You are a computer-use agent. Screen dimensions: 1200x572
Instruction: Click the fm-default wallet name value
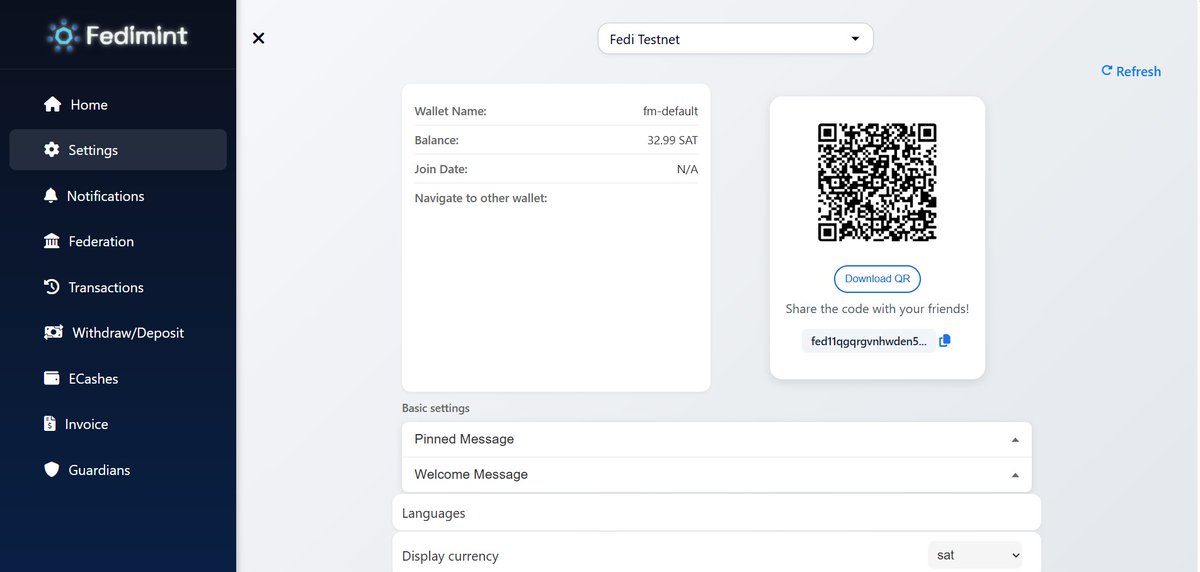point(670,111)
